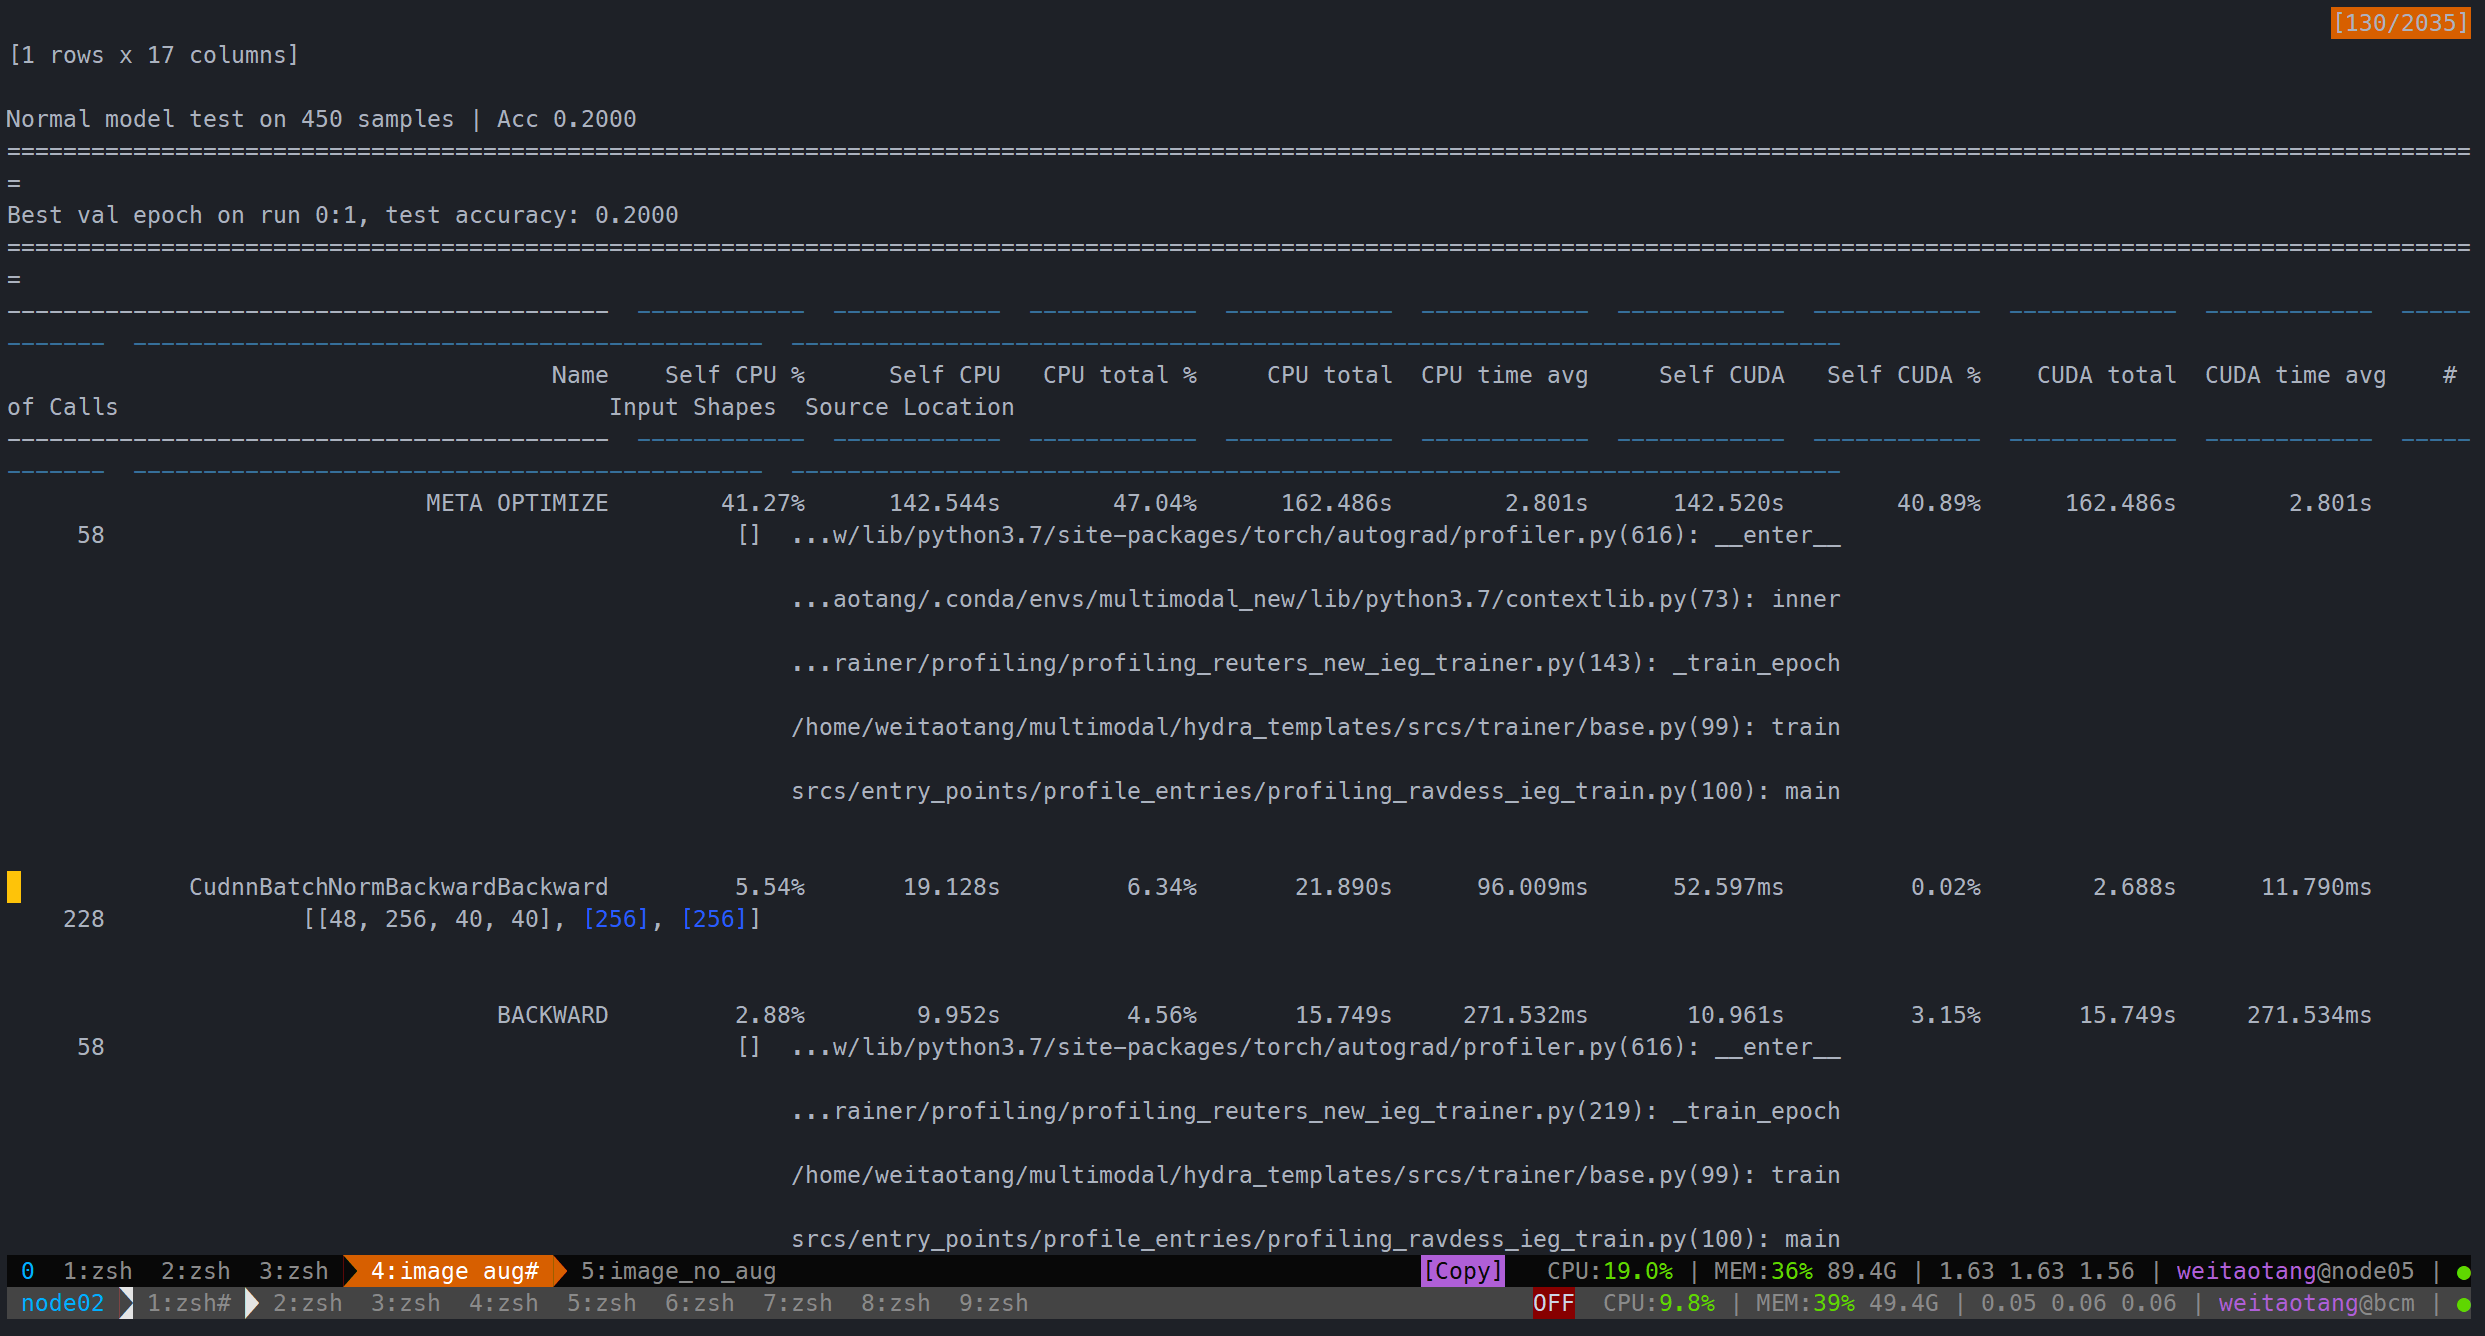
Task: Click the CPU time avg column header
Action: [1505, 375]
